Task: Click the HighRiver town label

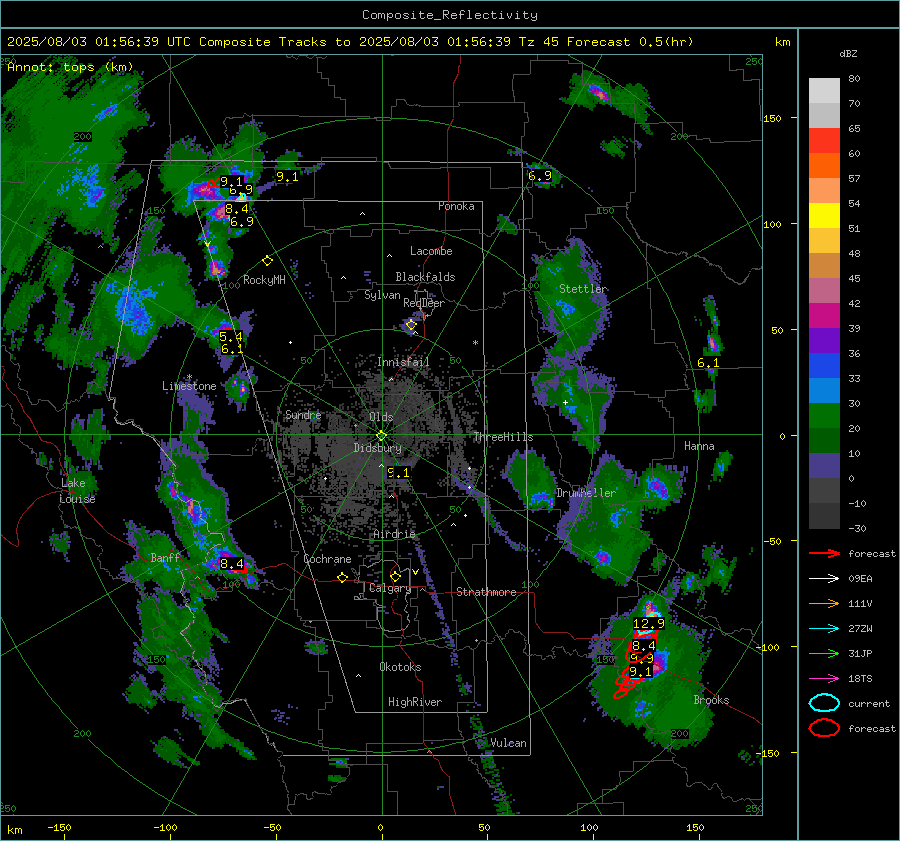Action: 415,702
